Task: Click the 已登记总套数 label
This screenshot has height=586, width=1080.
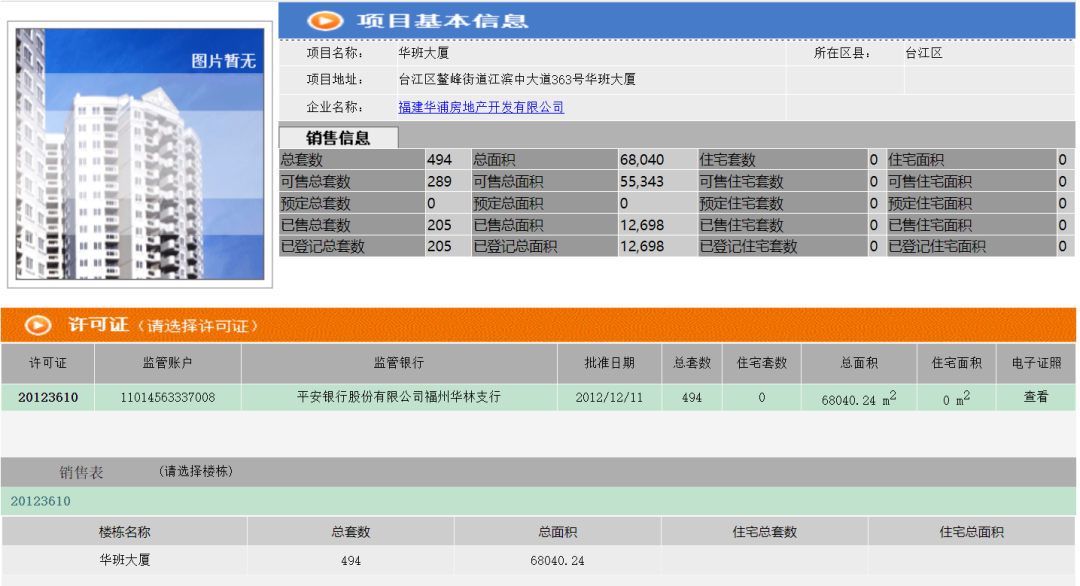Action: (x=322, y=247)
